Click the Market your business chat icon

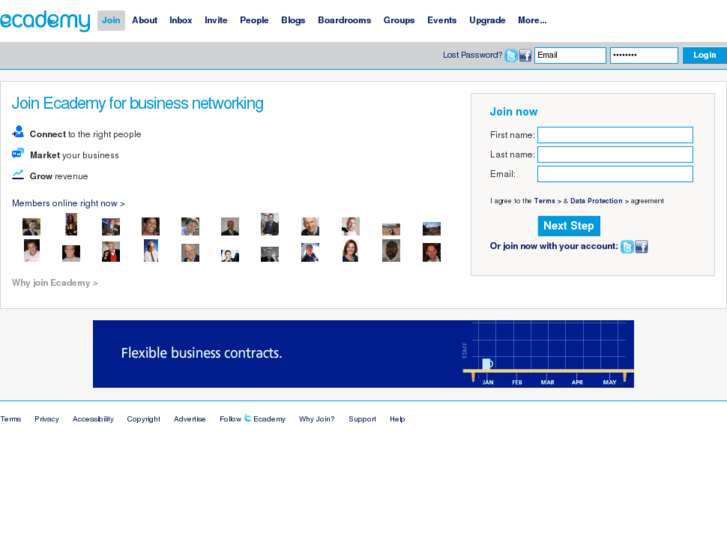18,153
